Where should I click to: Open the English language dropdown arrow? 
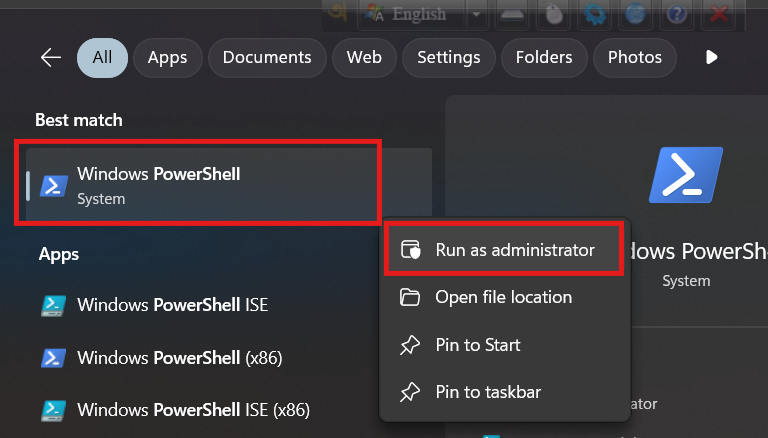coord(475,14)
